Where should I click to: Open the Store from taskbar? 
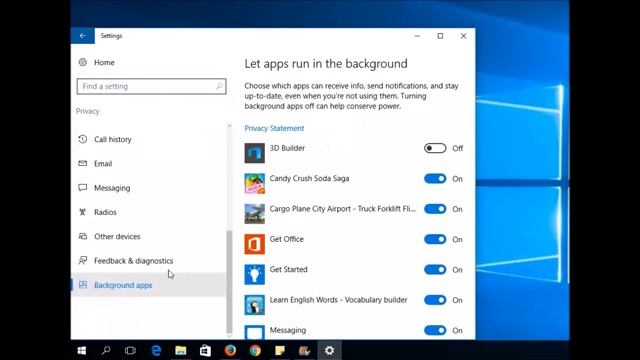[205, 350]
